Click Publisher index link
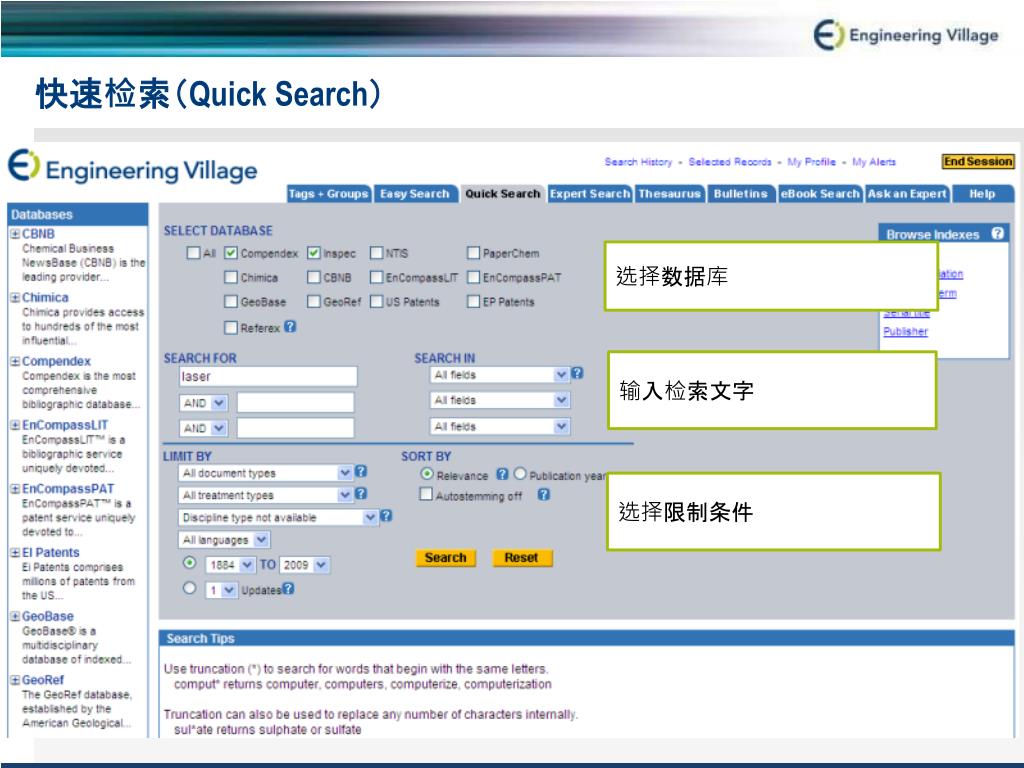The width and height of the screenshot is (1024, 768). tap(905, 331)
